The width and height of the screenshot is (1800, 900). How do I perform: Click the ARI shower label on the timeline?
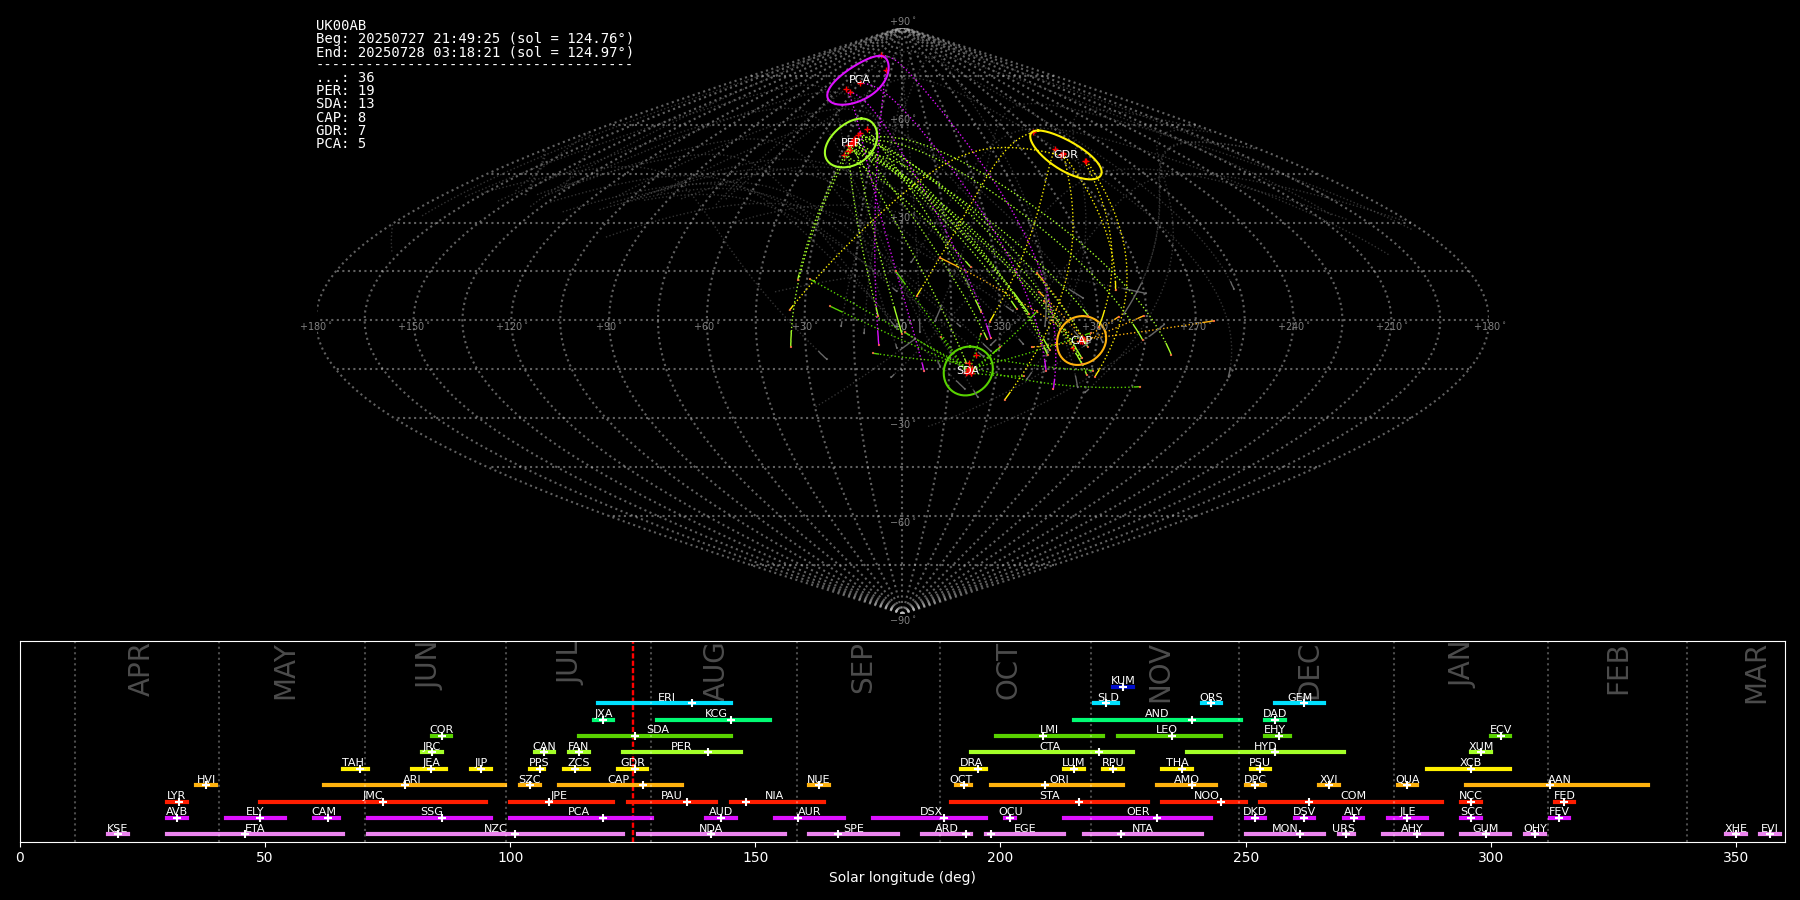point(412,780)
